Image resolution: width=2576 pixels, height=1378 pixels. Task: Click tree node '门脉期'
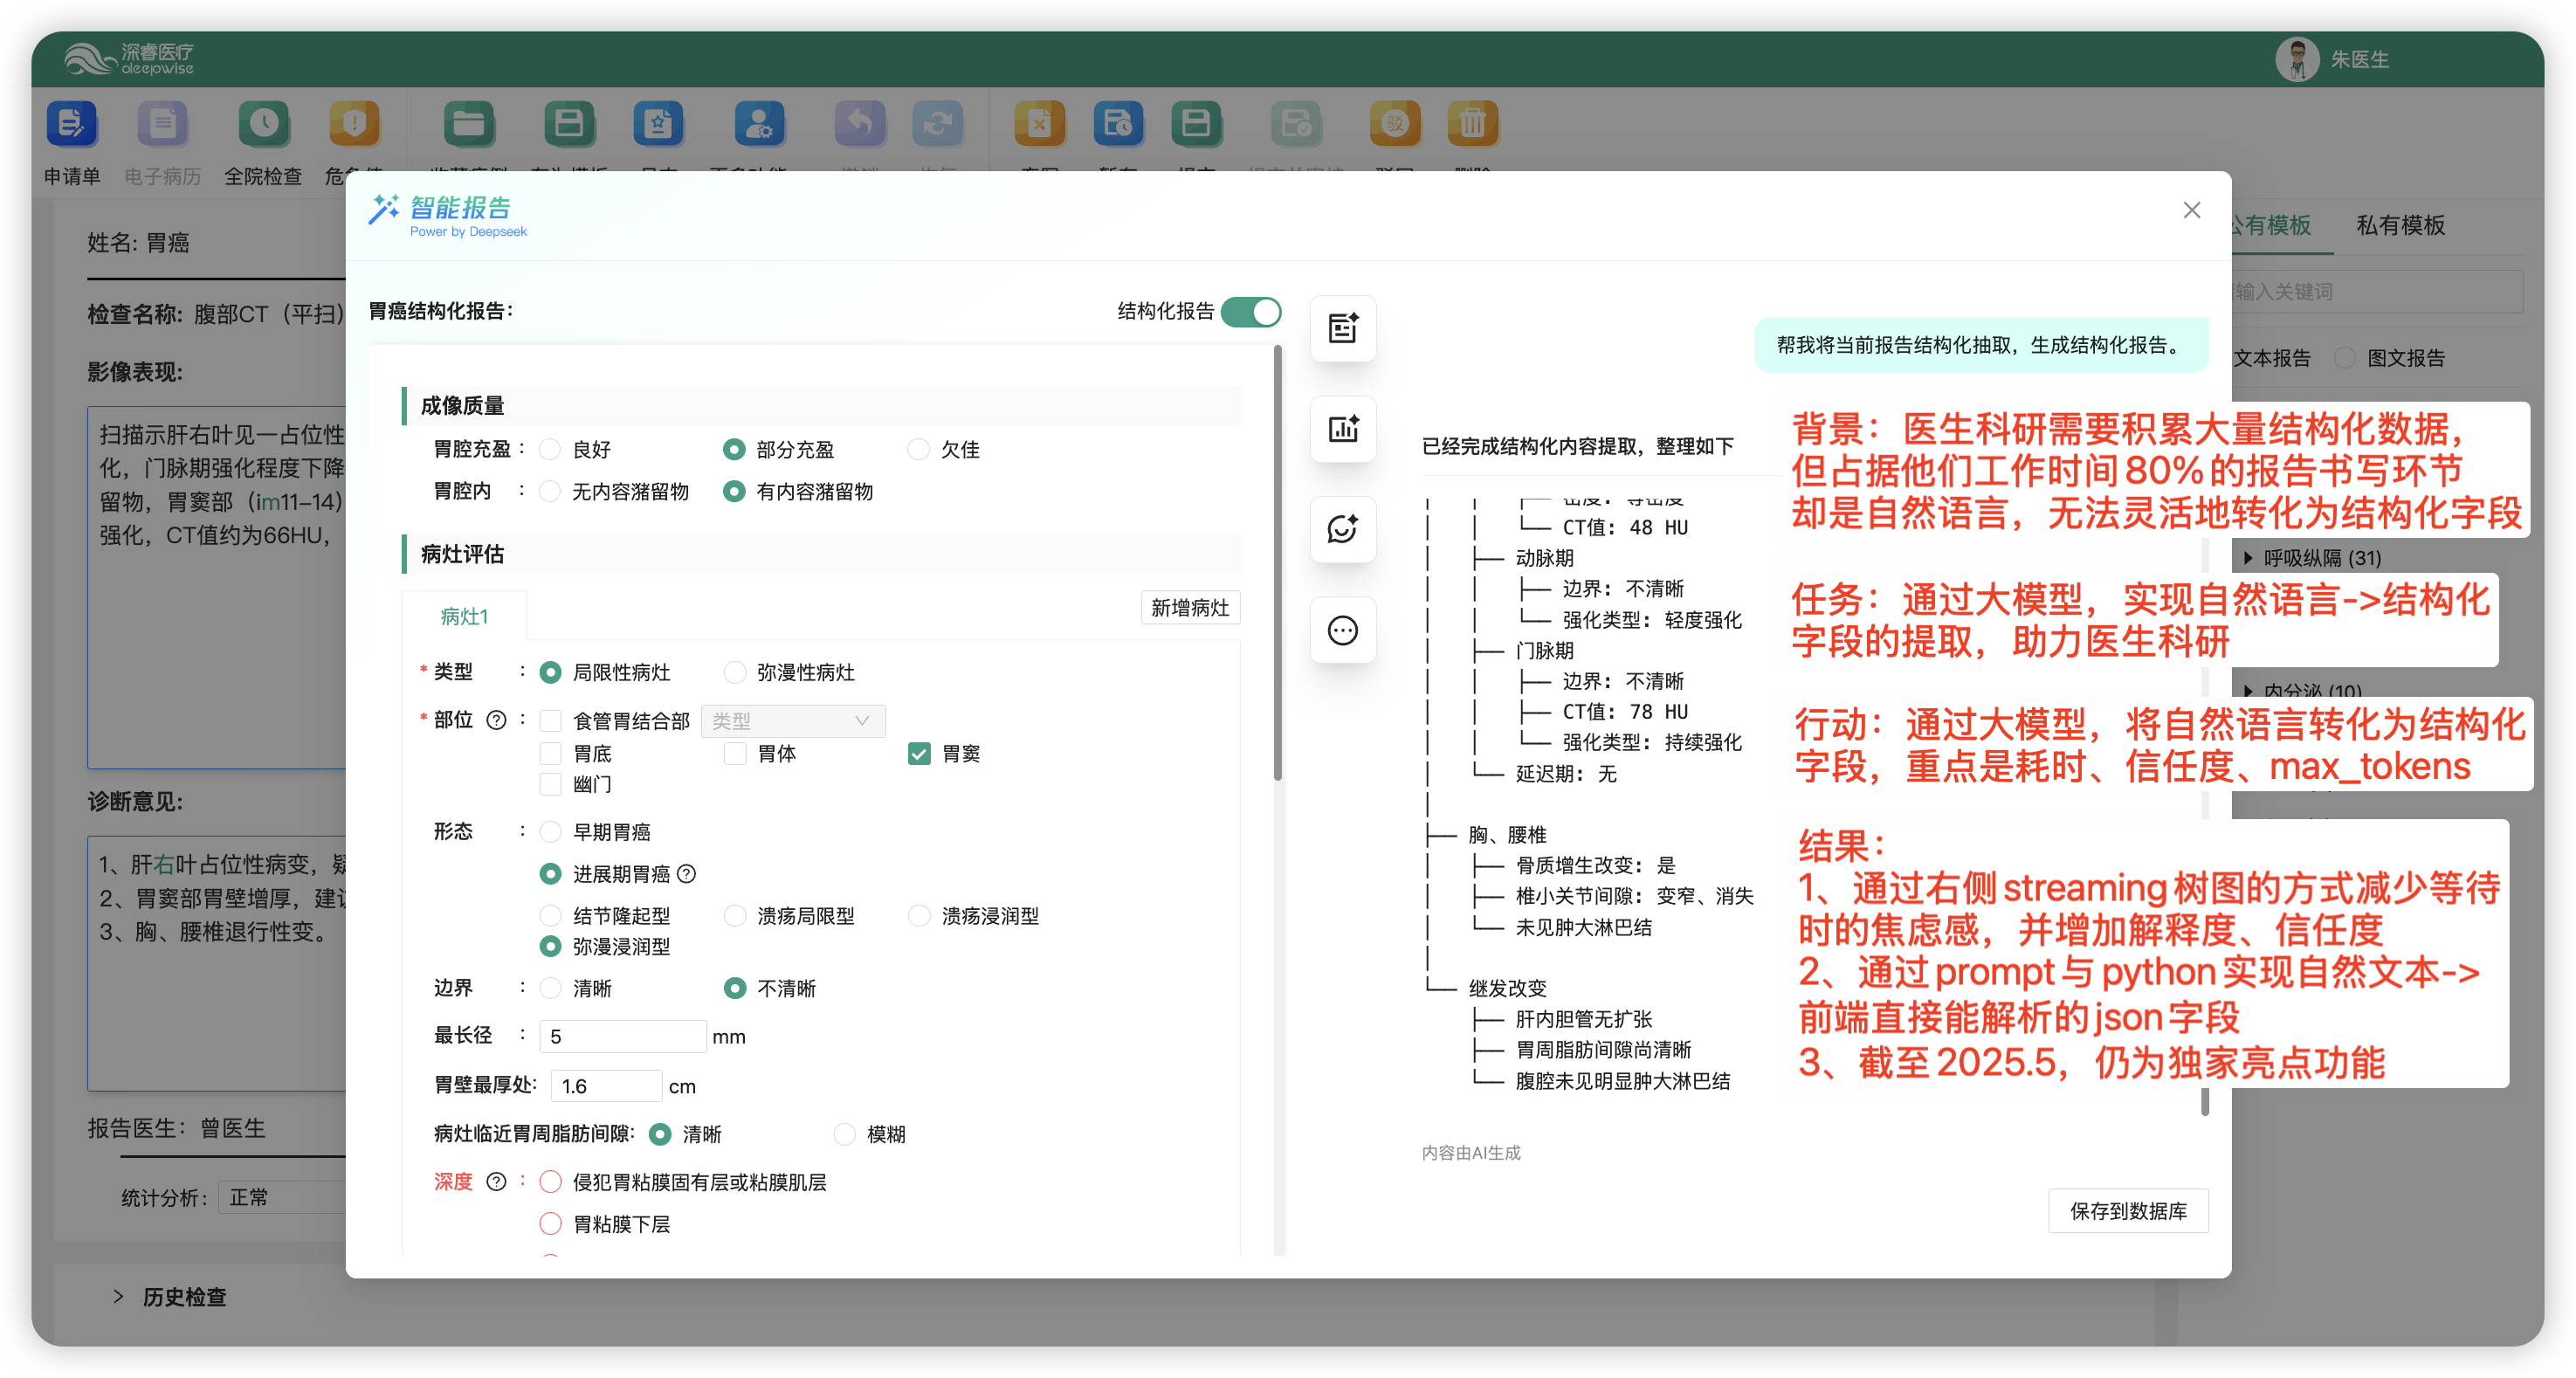click(1544, 650)
